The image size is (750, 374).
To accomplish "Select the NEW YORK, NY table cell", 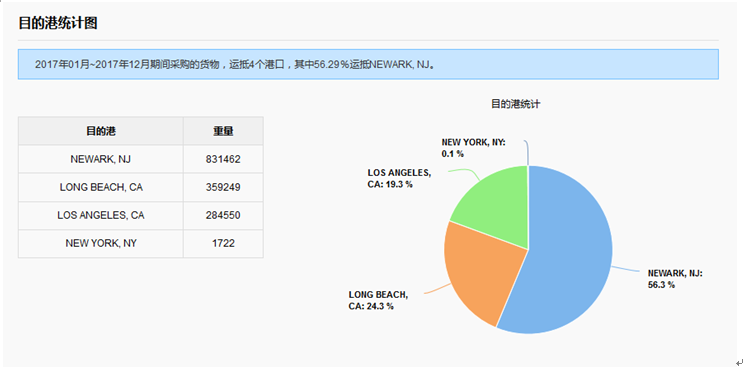I will point(101,243).
